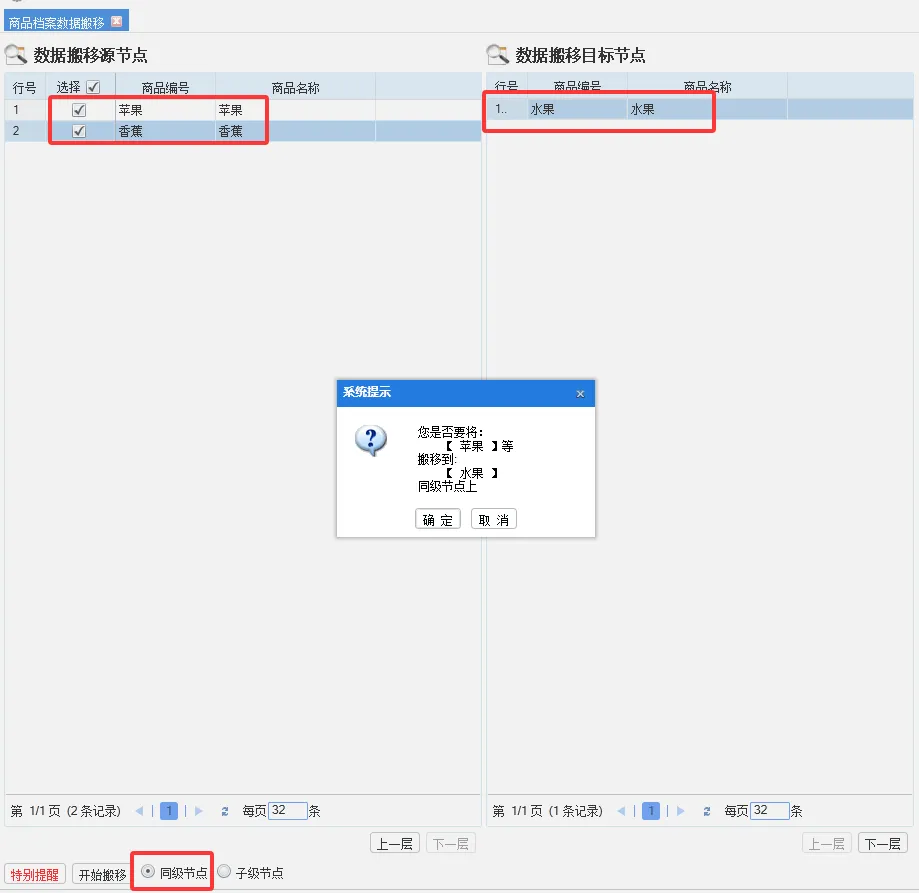Click the 开始搬移 button

pos(102,874)
